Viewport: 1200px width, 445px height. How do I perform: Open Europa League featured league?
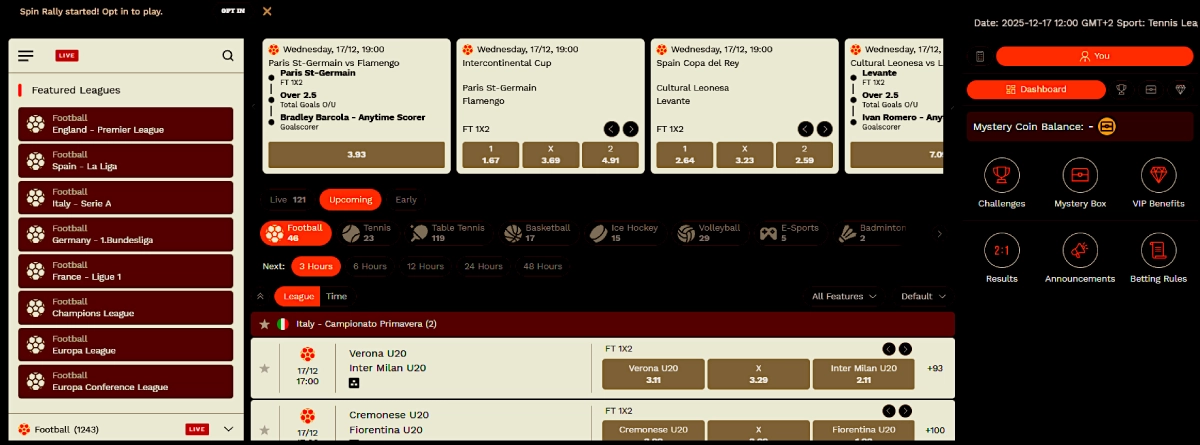coord(125,345)
